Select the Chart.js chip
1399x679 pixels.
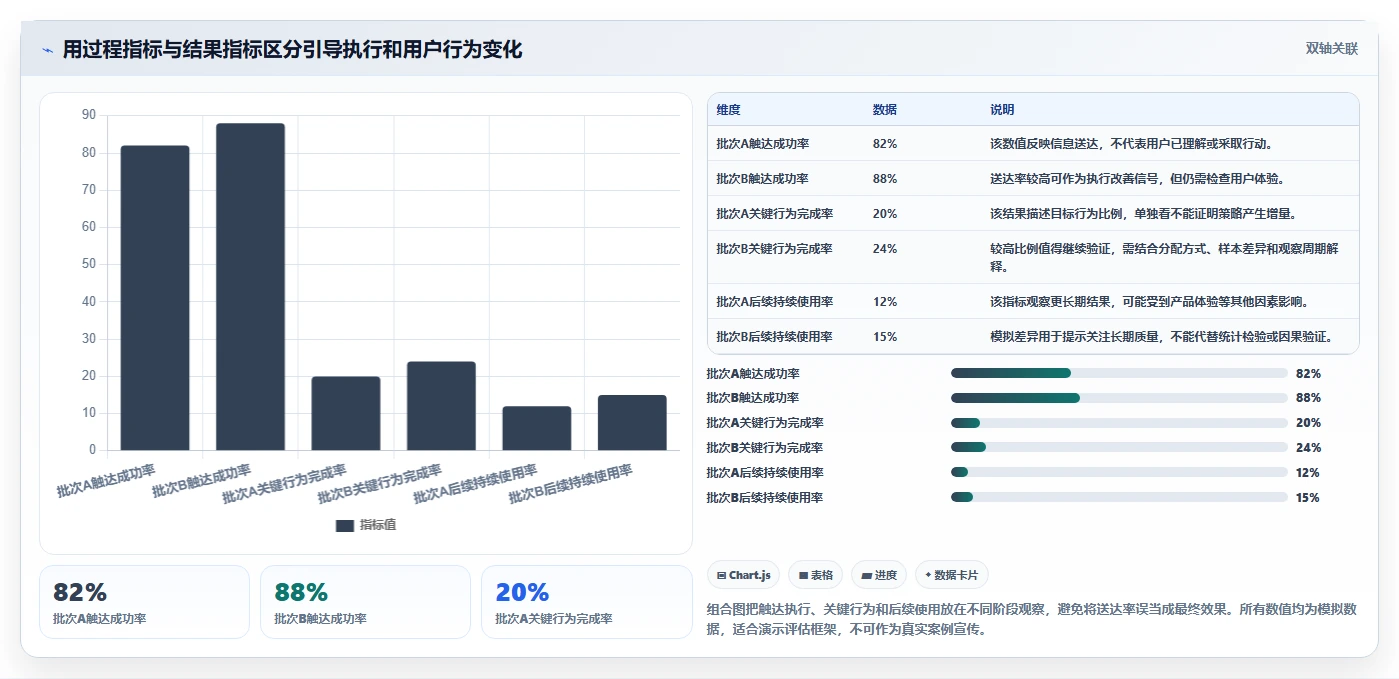(x=744, y=575)
